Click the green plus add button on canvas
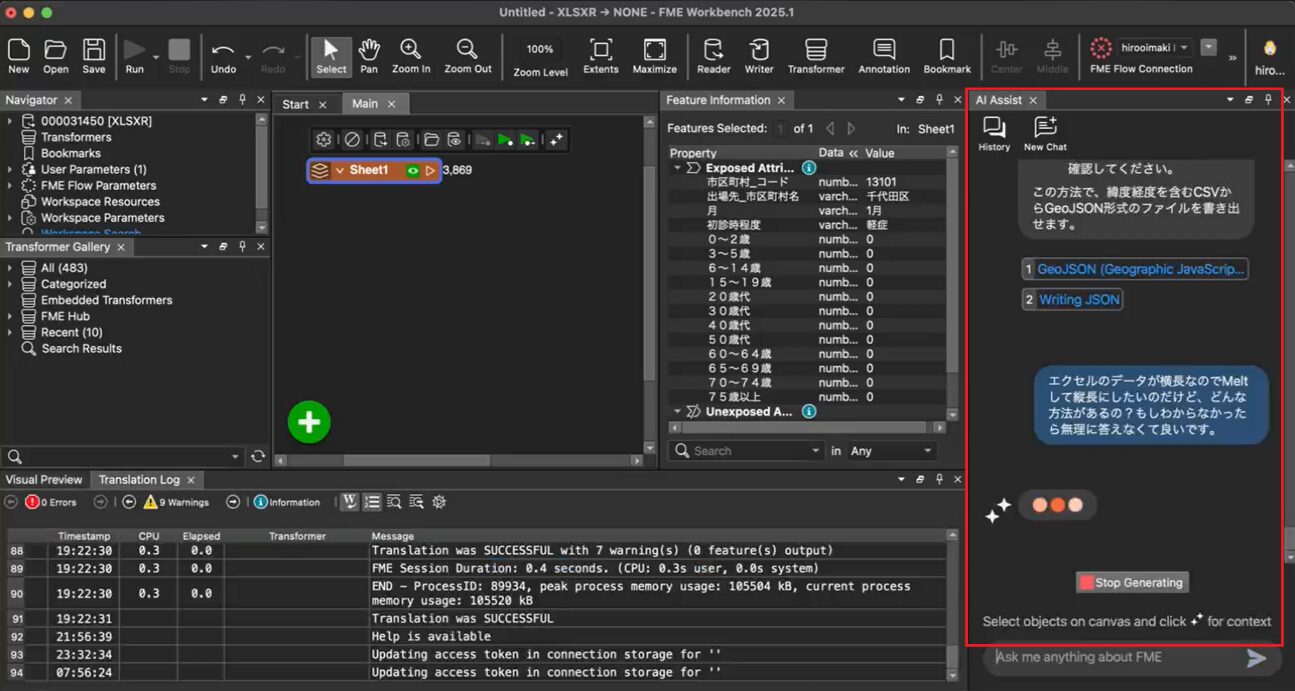 309,422
